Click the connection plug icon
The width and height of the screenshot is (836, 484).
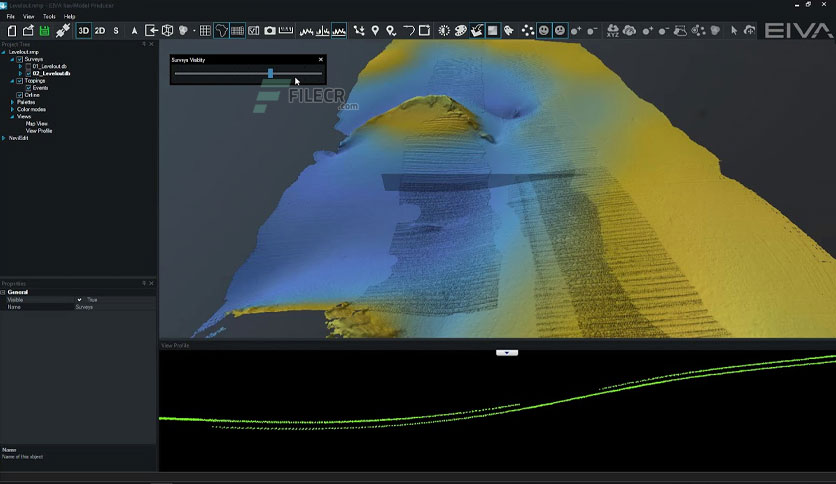pyautogui.click(x=62, y=31)
